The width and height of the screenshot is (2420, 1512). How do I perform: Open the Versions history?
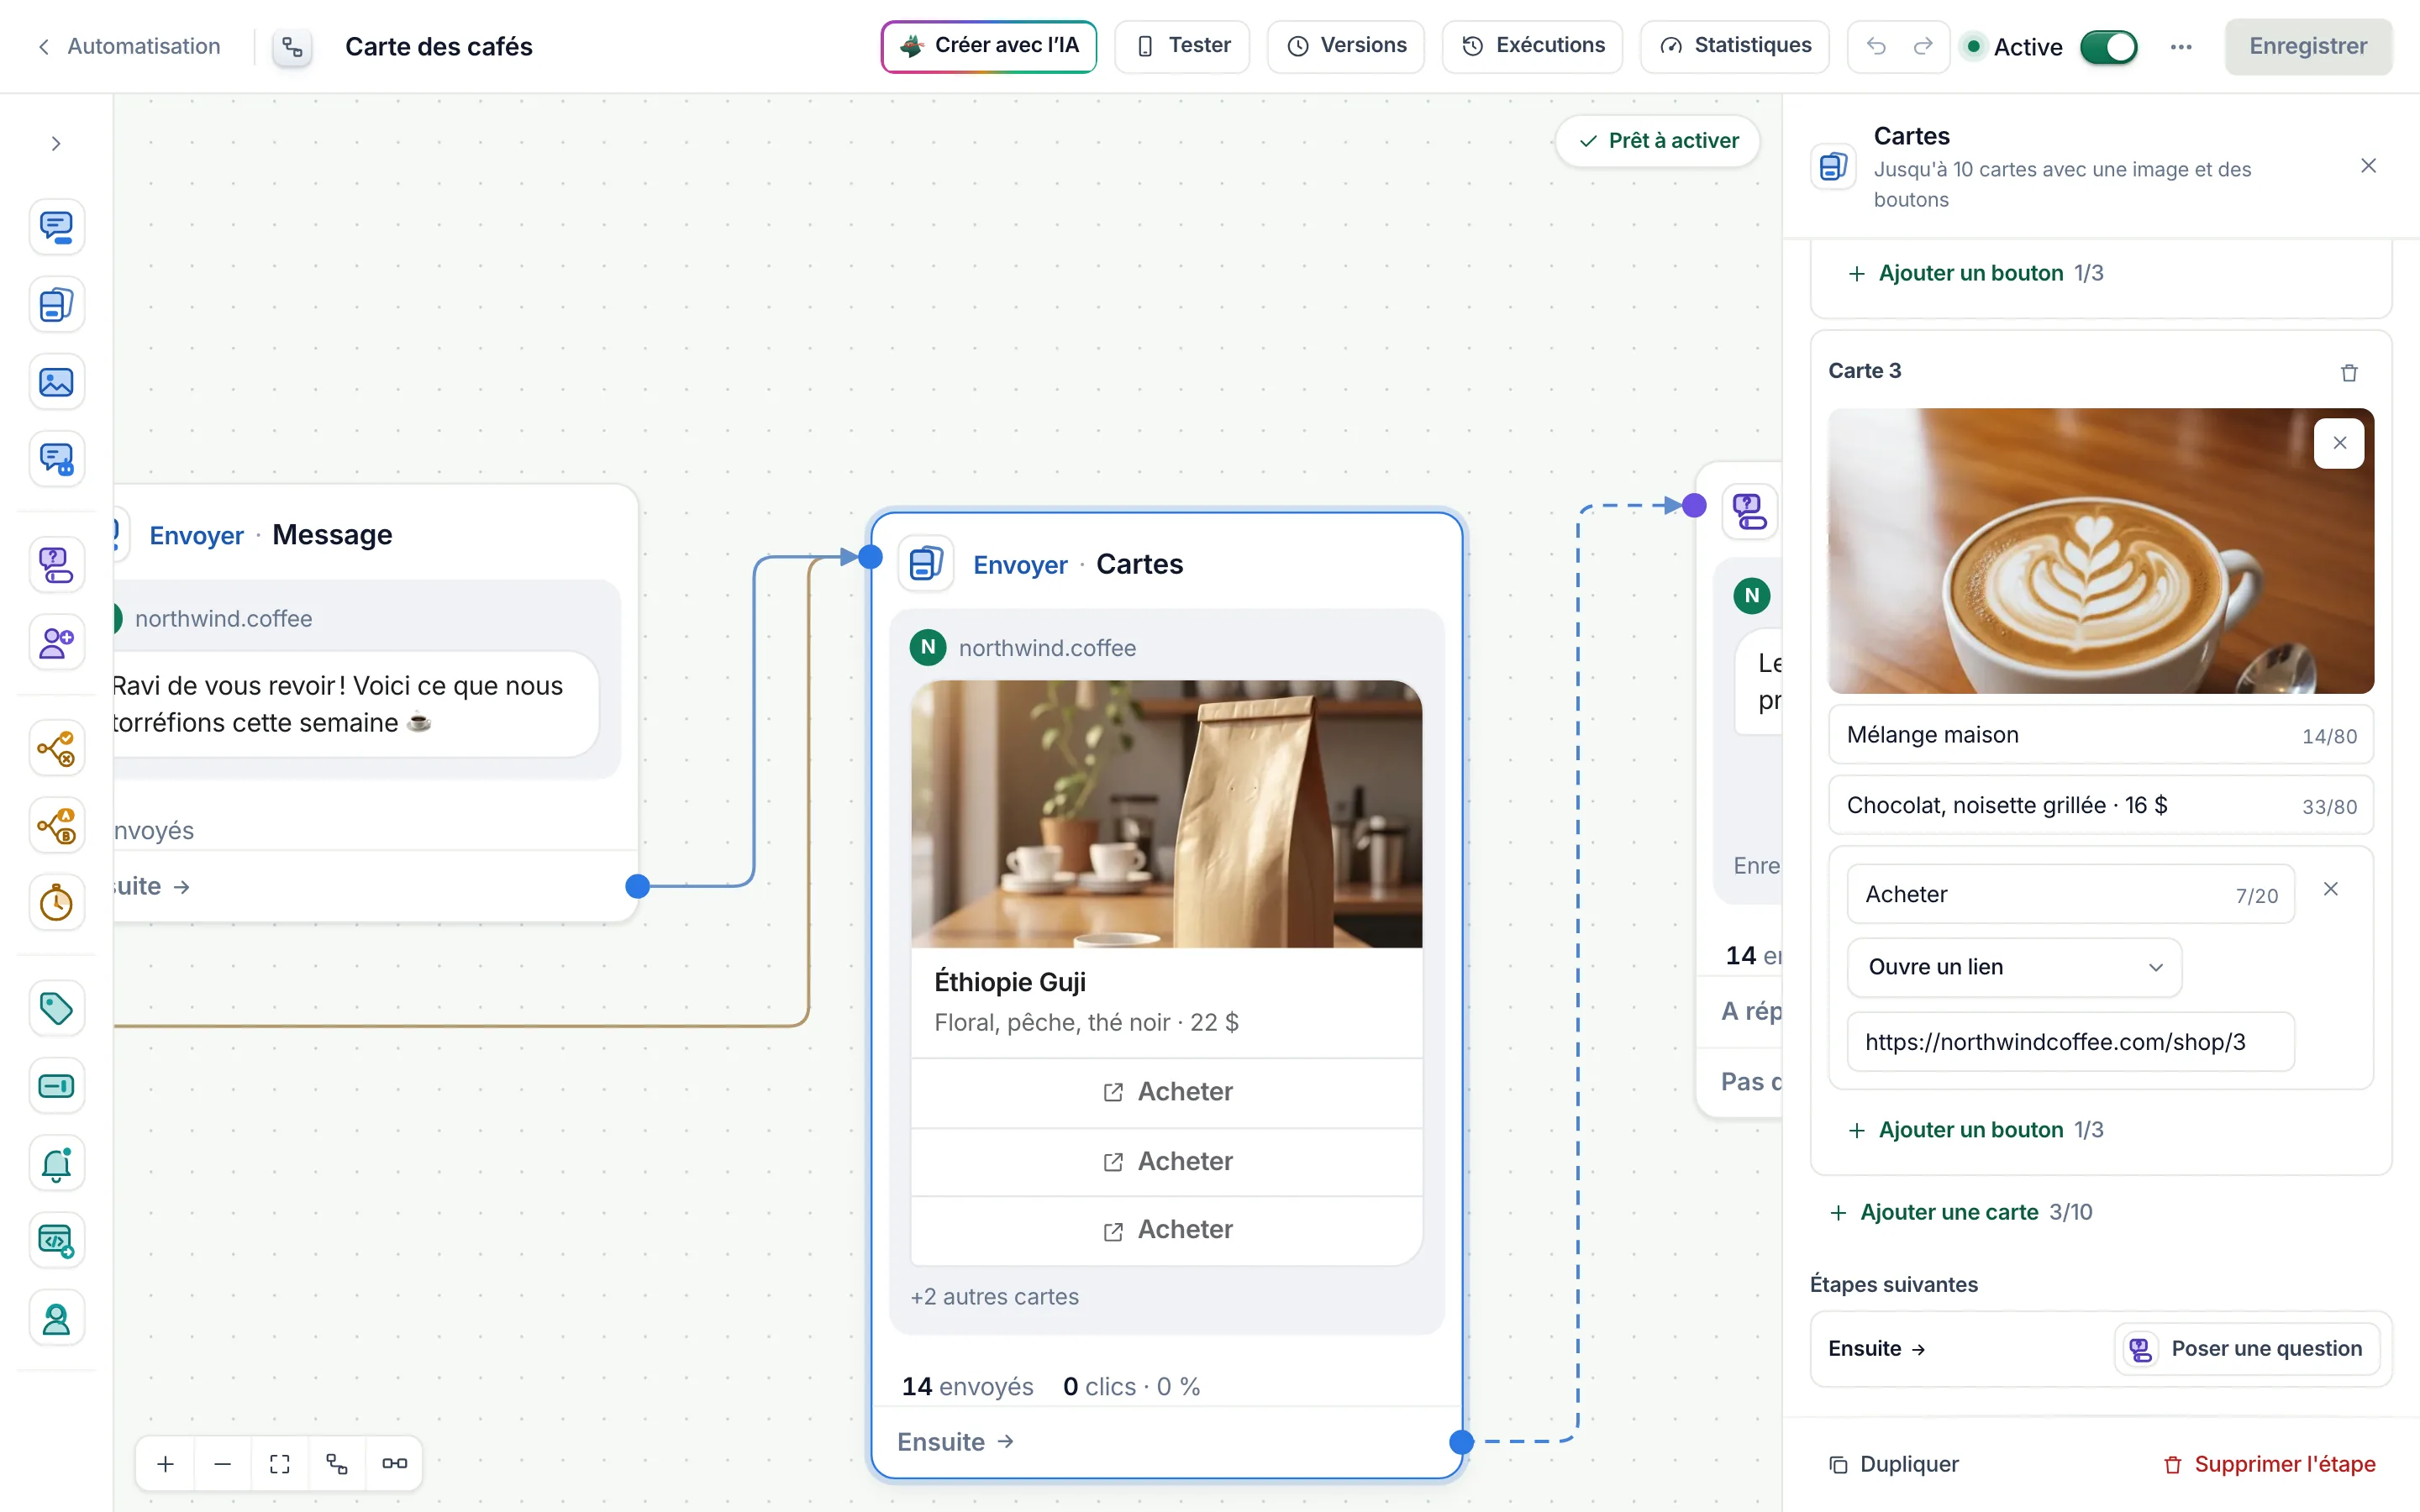click(x=1346, y=47)
